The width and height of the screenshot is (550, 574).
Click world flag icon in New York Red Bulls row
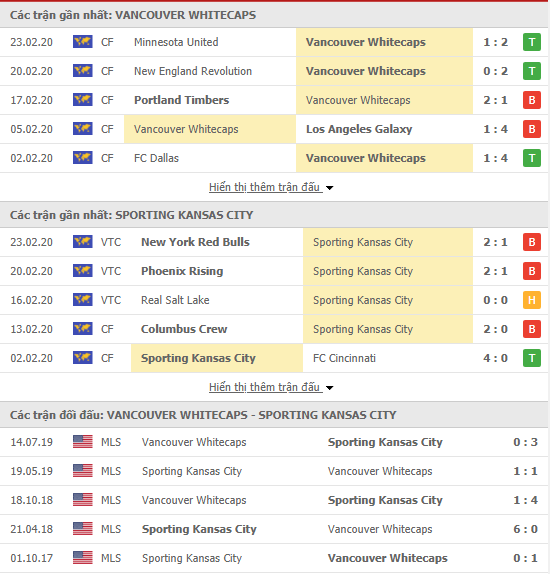coord(82,242)
